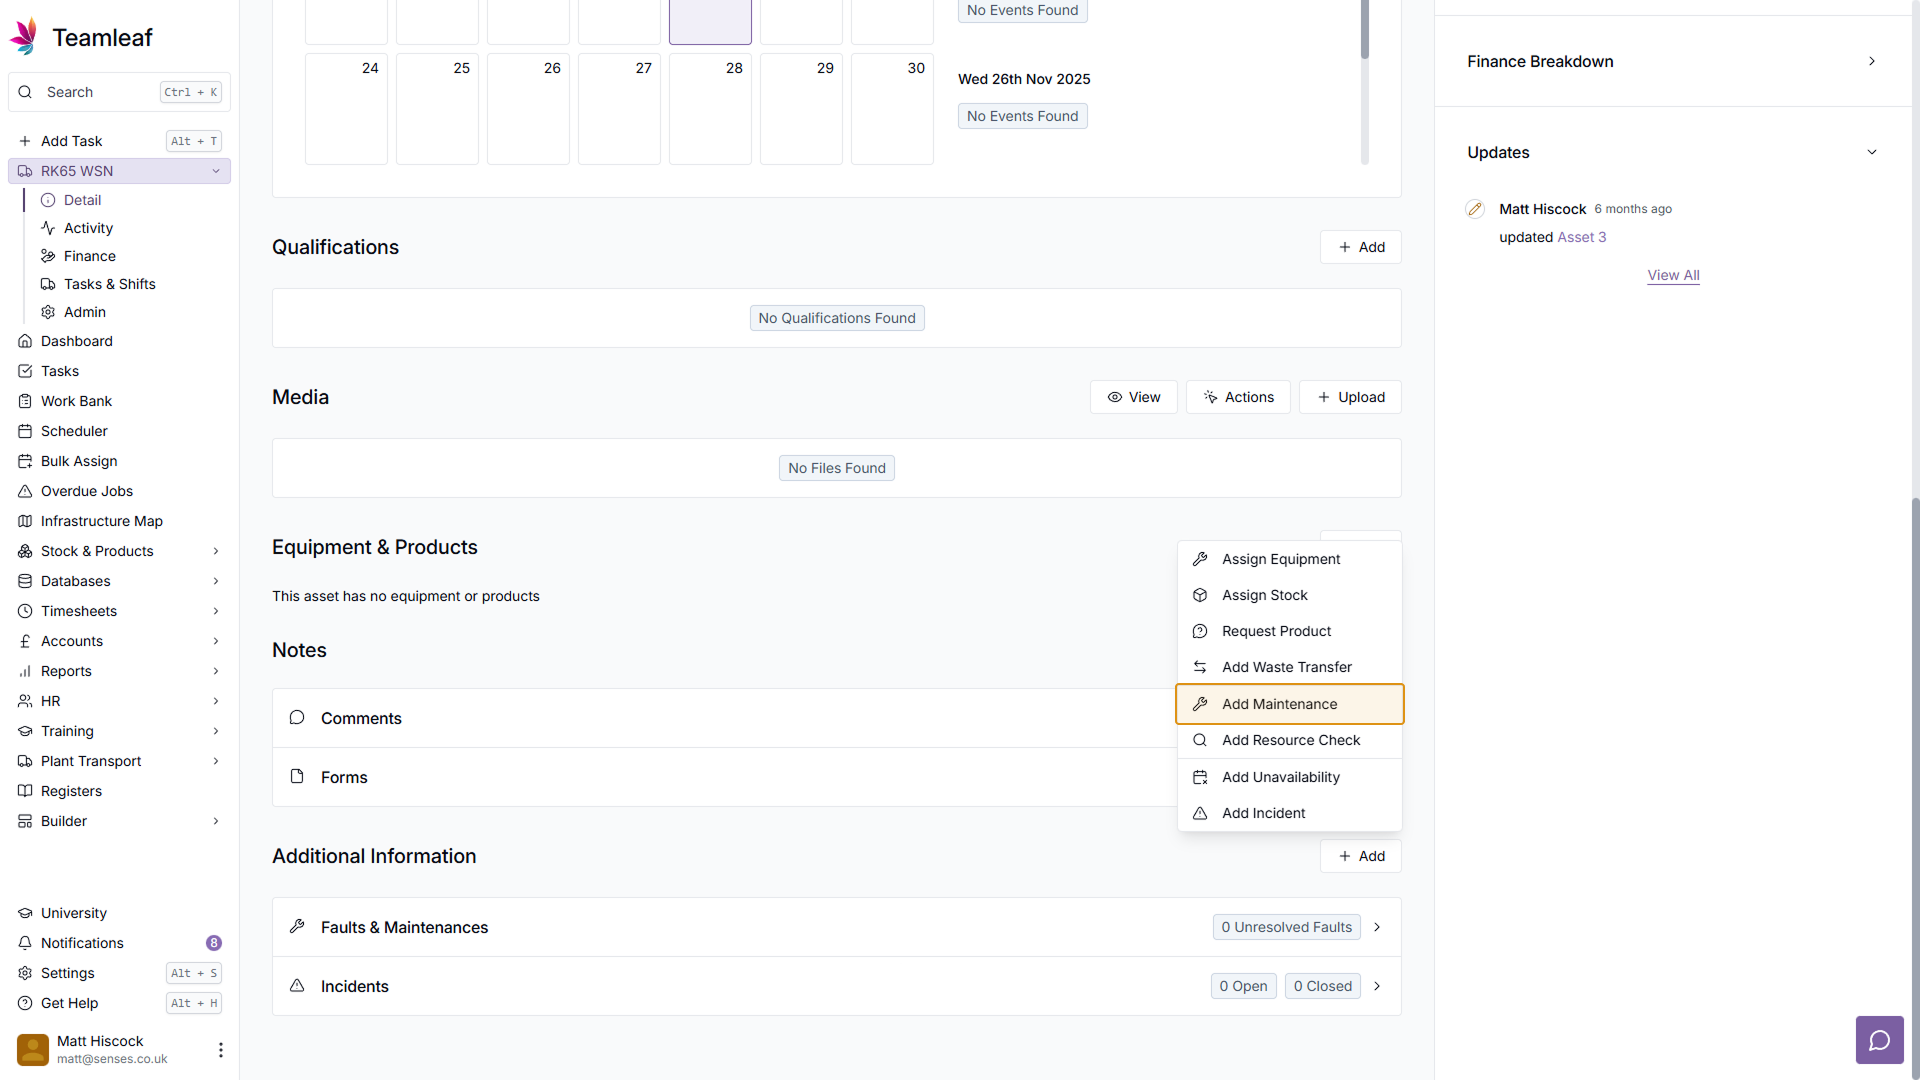
Task: Expand Stock & Products submenu
Action: coord(215,551)
